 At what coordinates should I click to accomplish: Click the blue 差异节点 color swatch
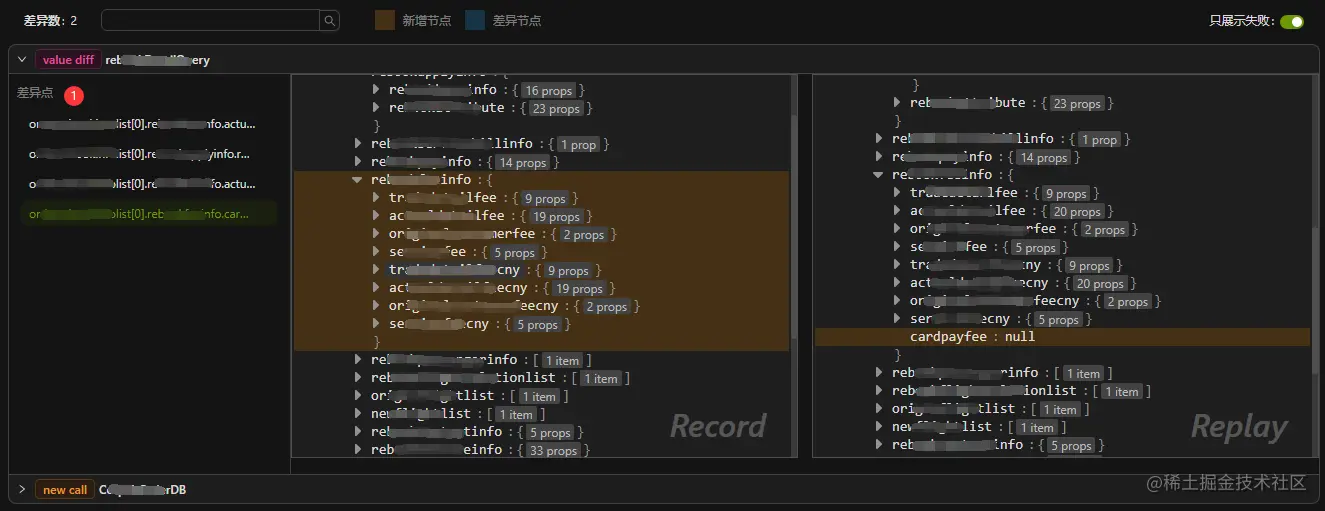point(475,20)
